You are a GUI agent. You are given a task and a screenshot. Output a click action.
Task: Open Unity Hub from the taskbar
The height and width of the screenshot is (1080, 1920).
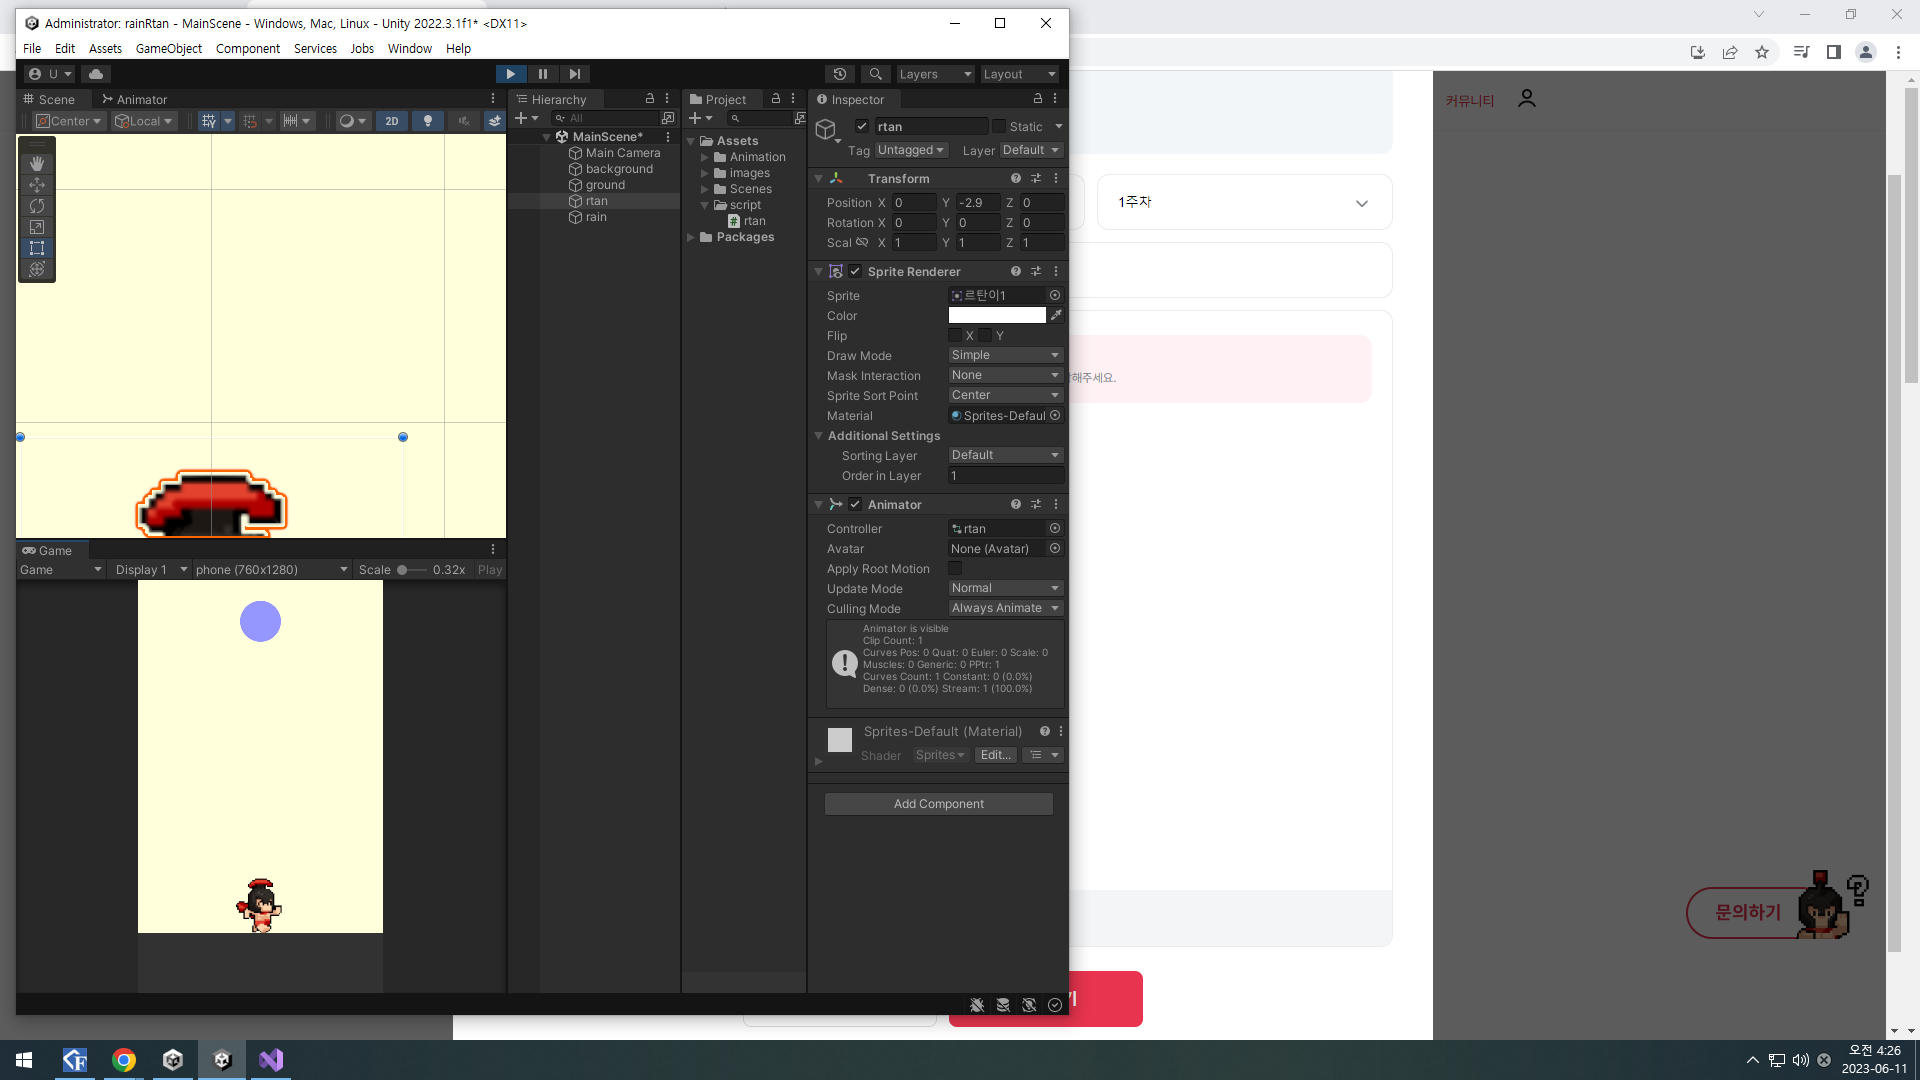click(173, 1060)
